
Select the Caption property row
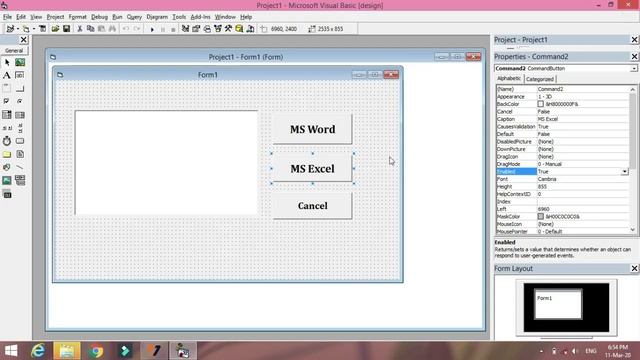click(562, 119)
